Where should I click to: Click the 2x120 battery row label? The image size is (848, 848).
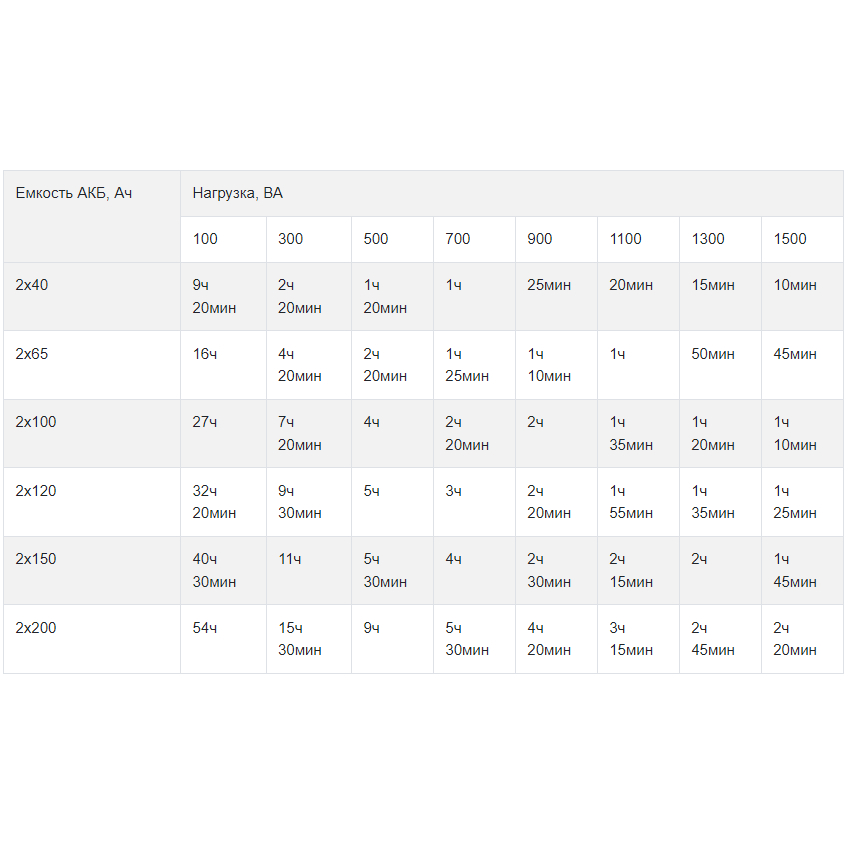tap(92, 502)
